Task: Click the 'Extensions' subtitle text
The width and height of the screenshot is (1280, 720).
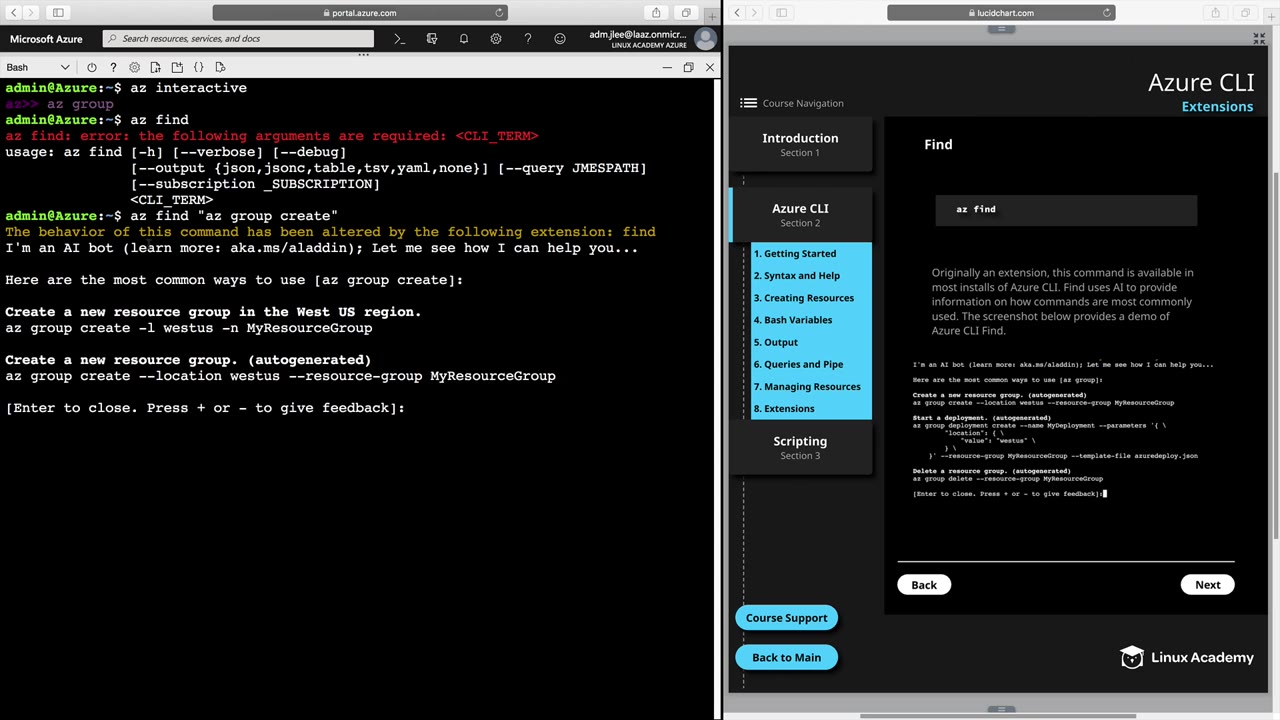Action: [x=1217, y=107]
